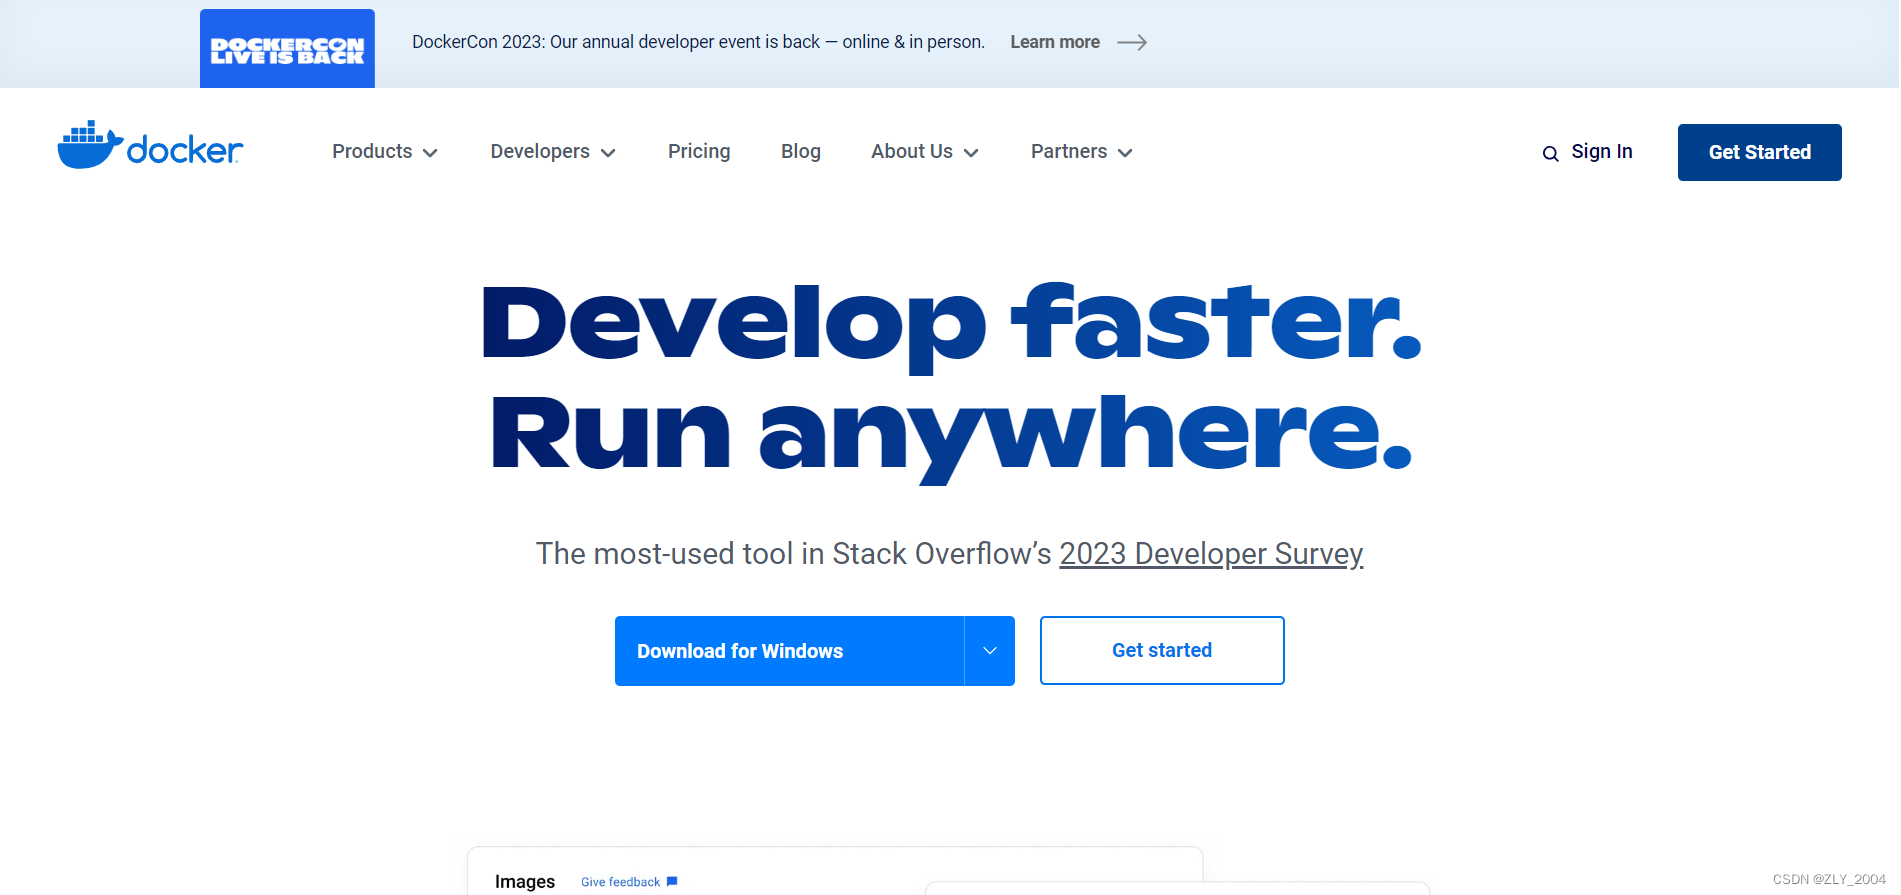Expand the Products menu chevron
The image size is (1901, 895).
(x=430, y=153)
